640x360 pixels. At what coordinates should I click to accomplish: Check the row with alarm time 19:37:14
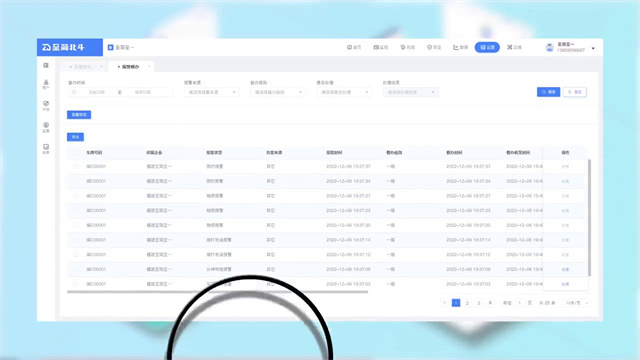75,240
